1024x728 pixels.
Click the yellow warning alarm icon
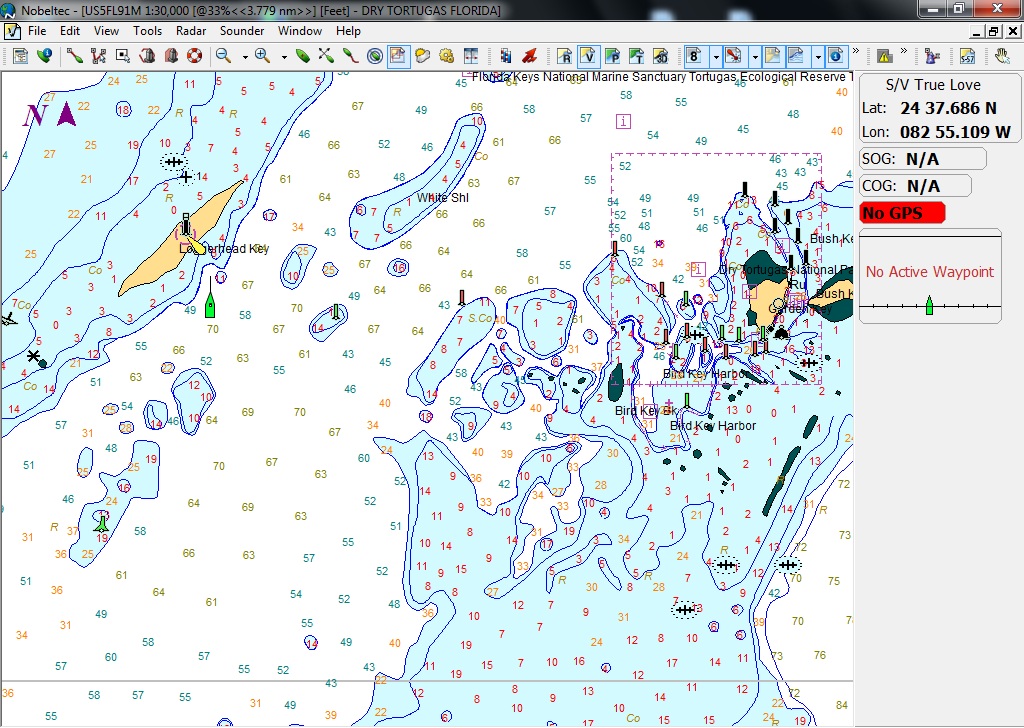point(884,56)
